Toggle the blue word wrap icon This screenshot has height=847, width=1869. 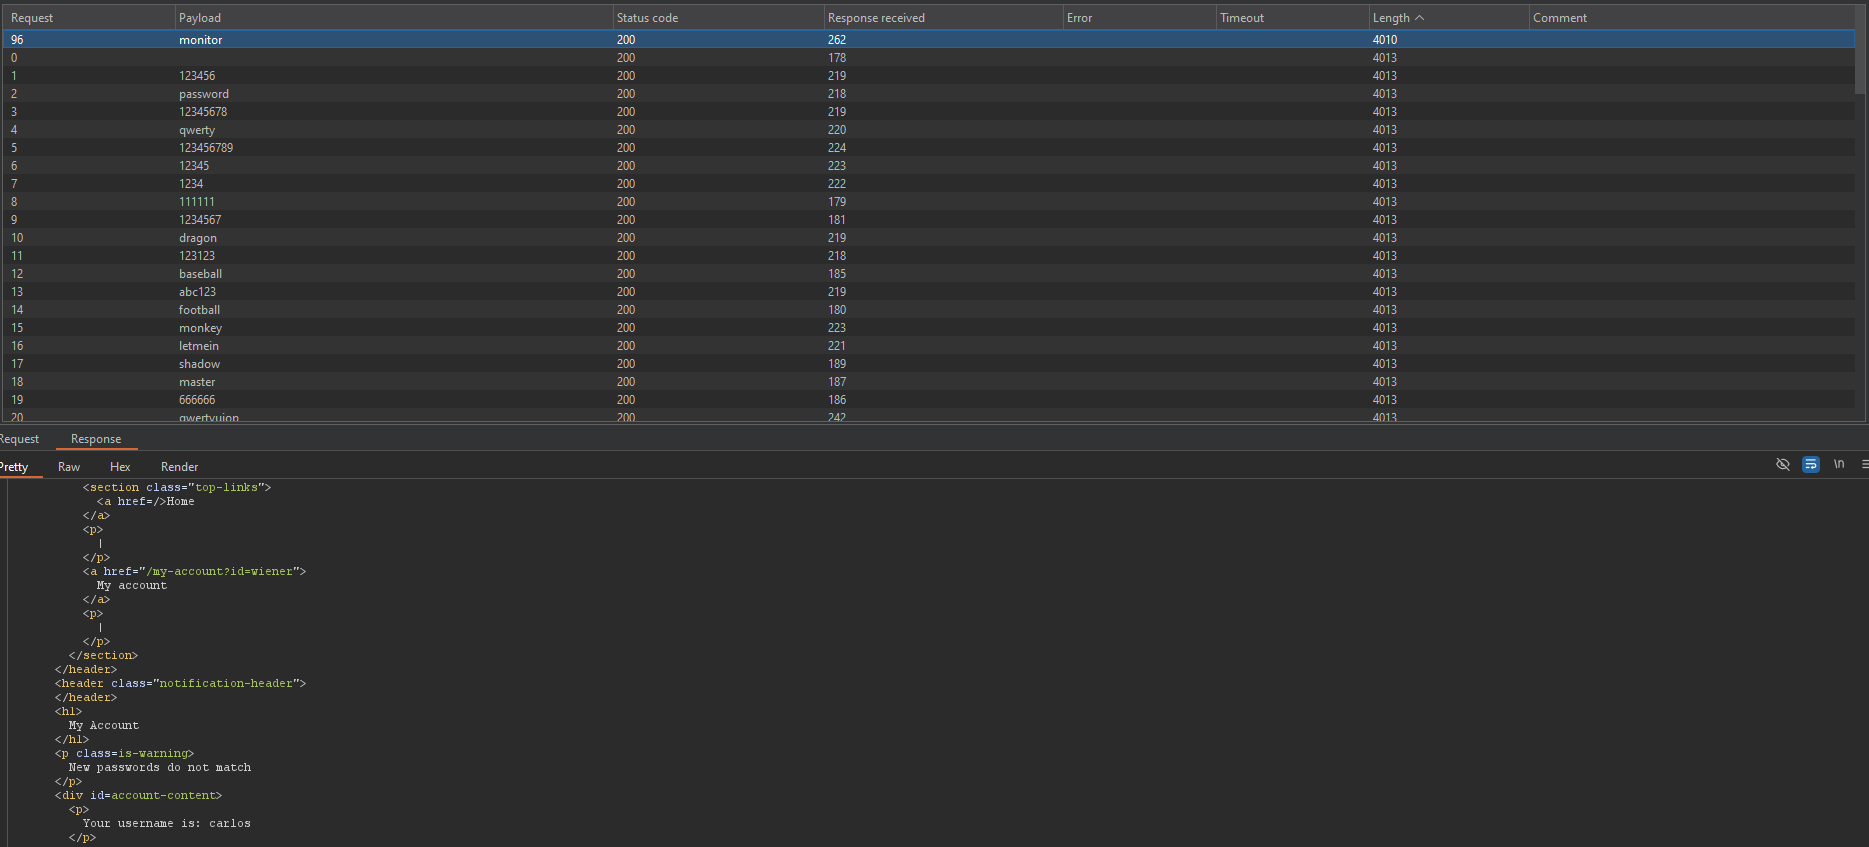tap(1810, 464)
